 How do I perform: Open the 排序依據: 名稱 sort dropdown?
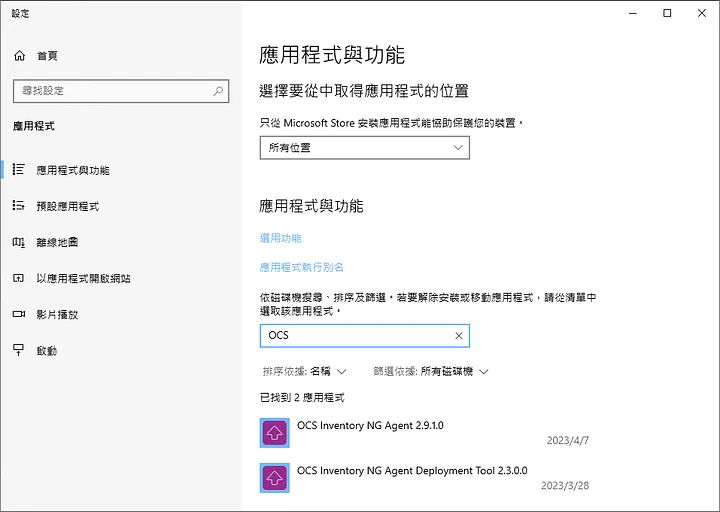click(304, 371)
